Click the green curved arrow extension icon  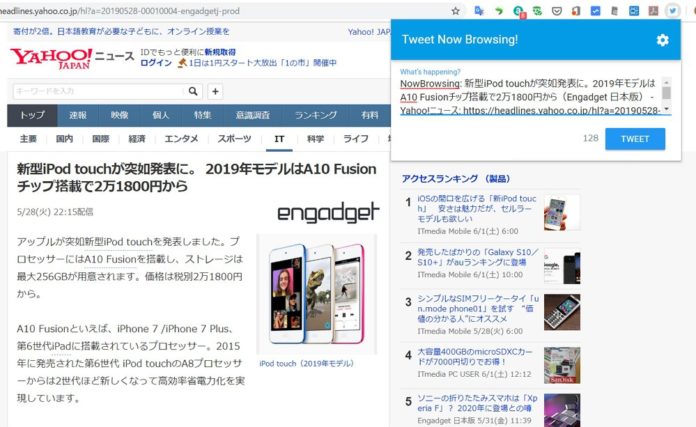click(x=498, y=11)
